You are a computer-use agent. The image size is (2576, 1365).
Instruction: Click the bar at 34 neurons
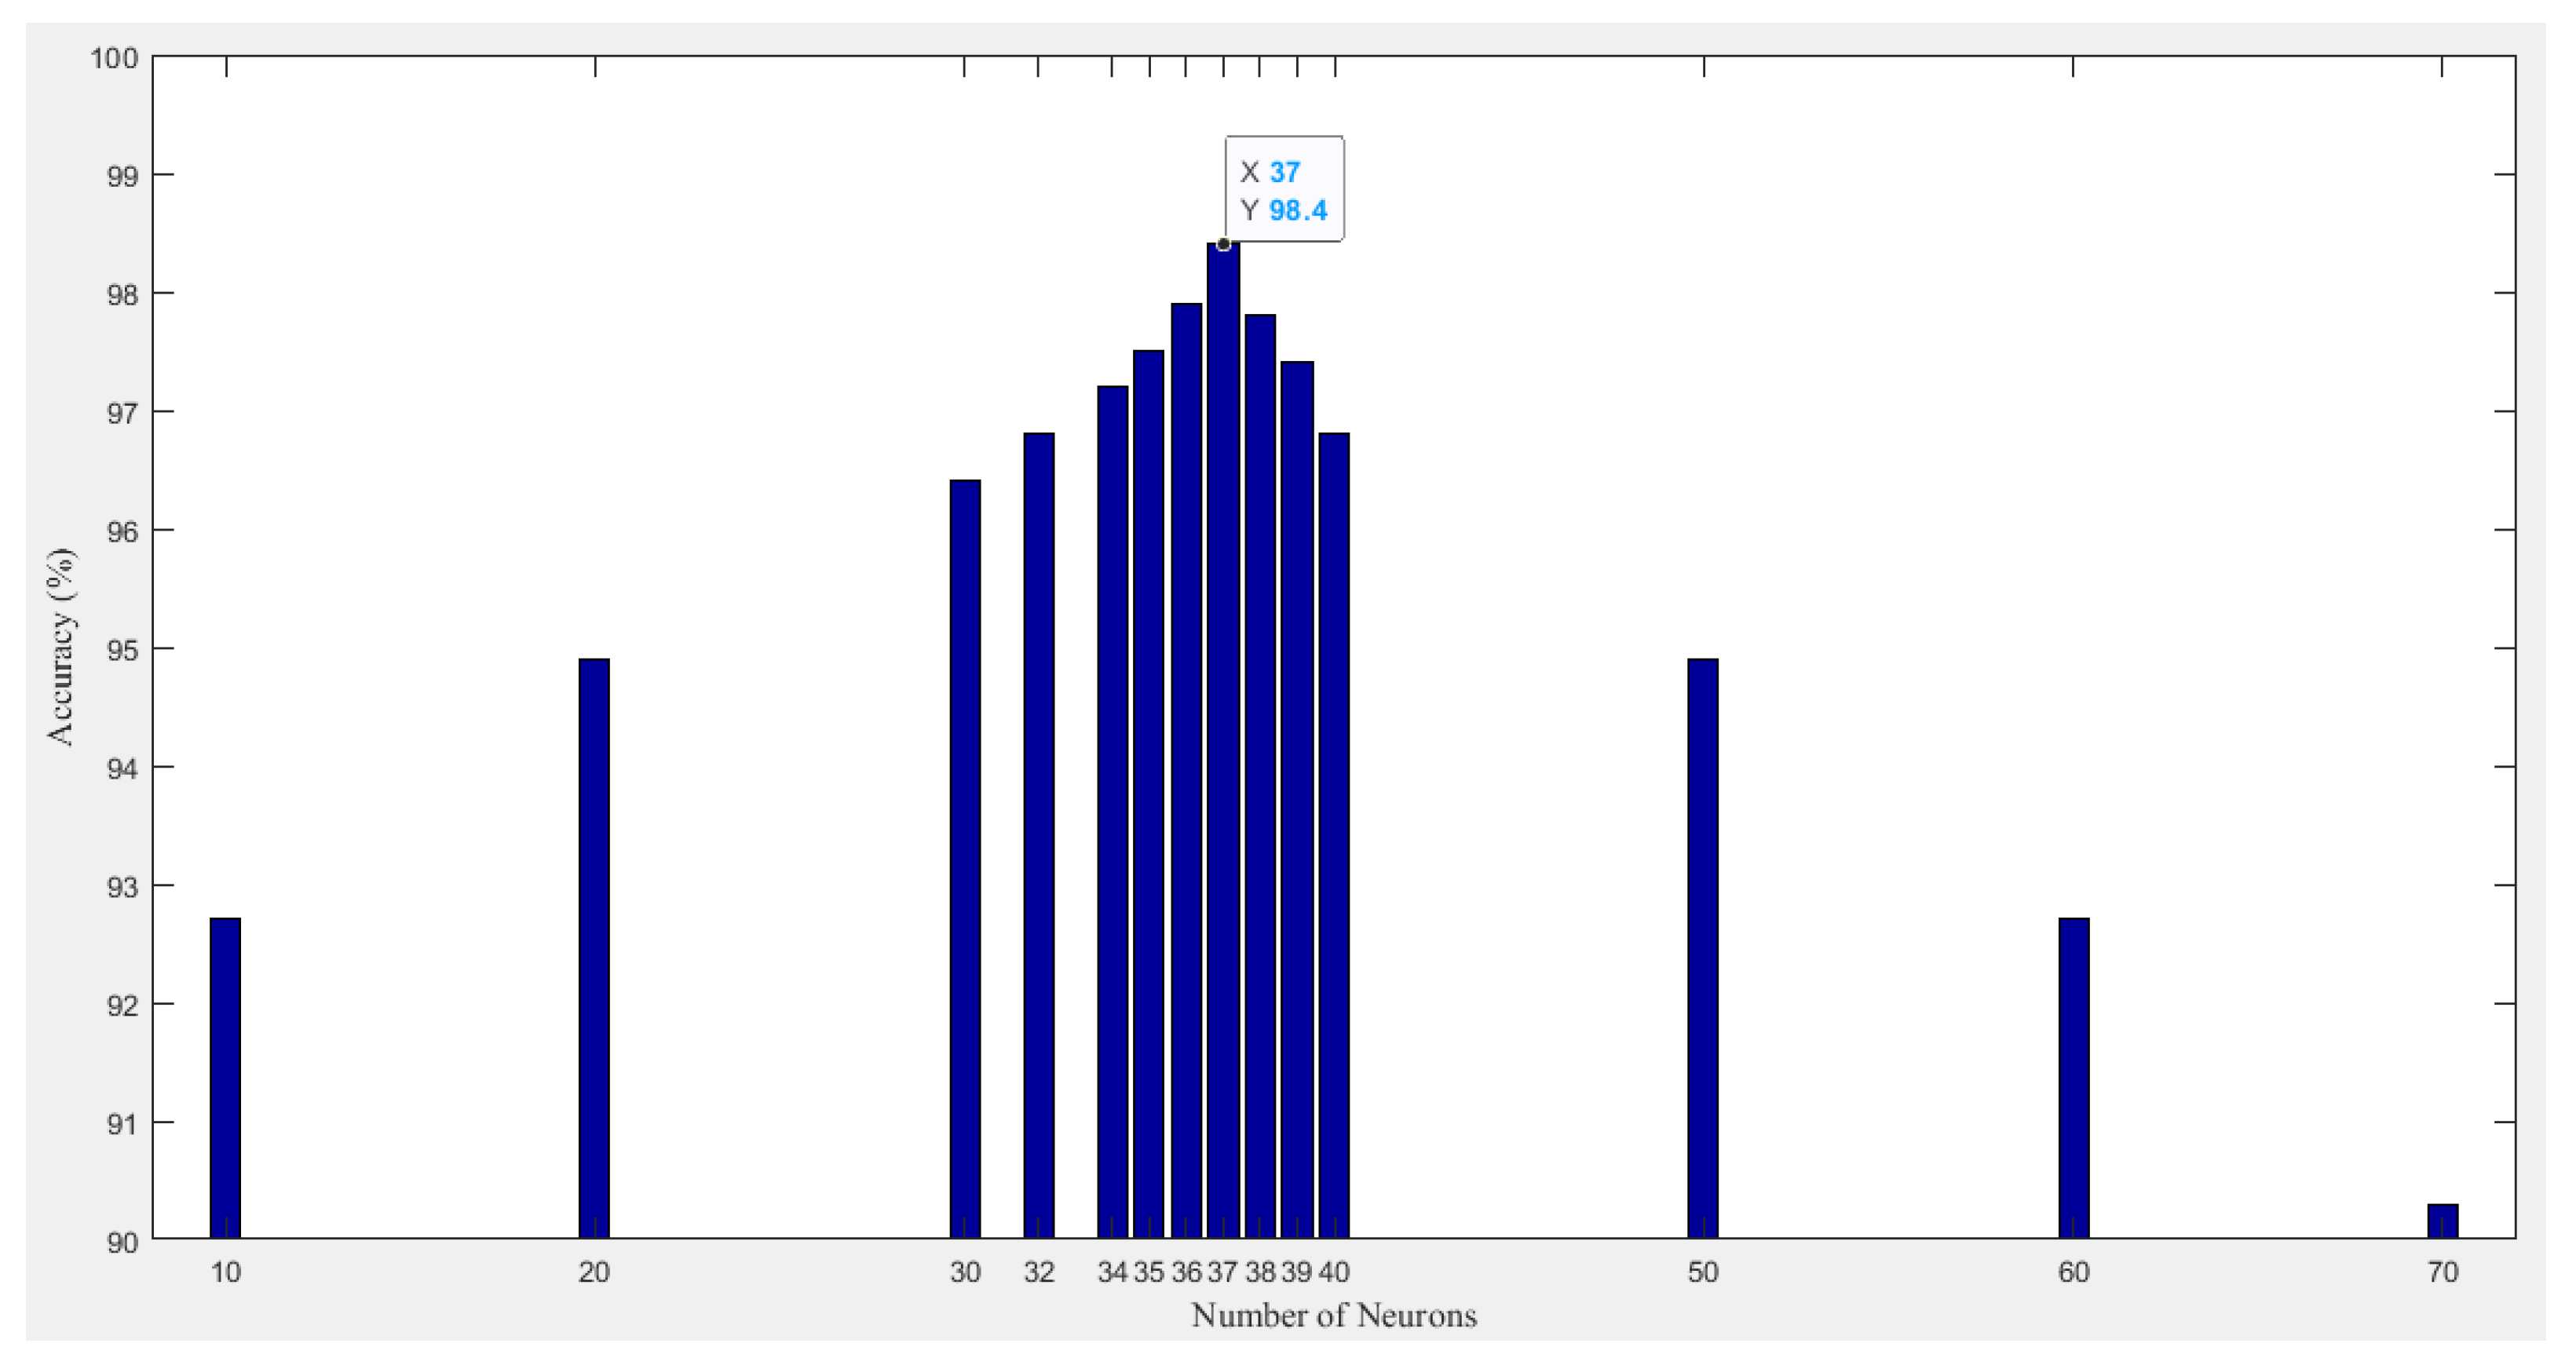point(1112,812)
